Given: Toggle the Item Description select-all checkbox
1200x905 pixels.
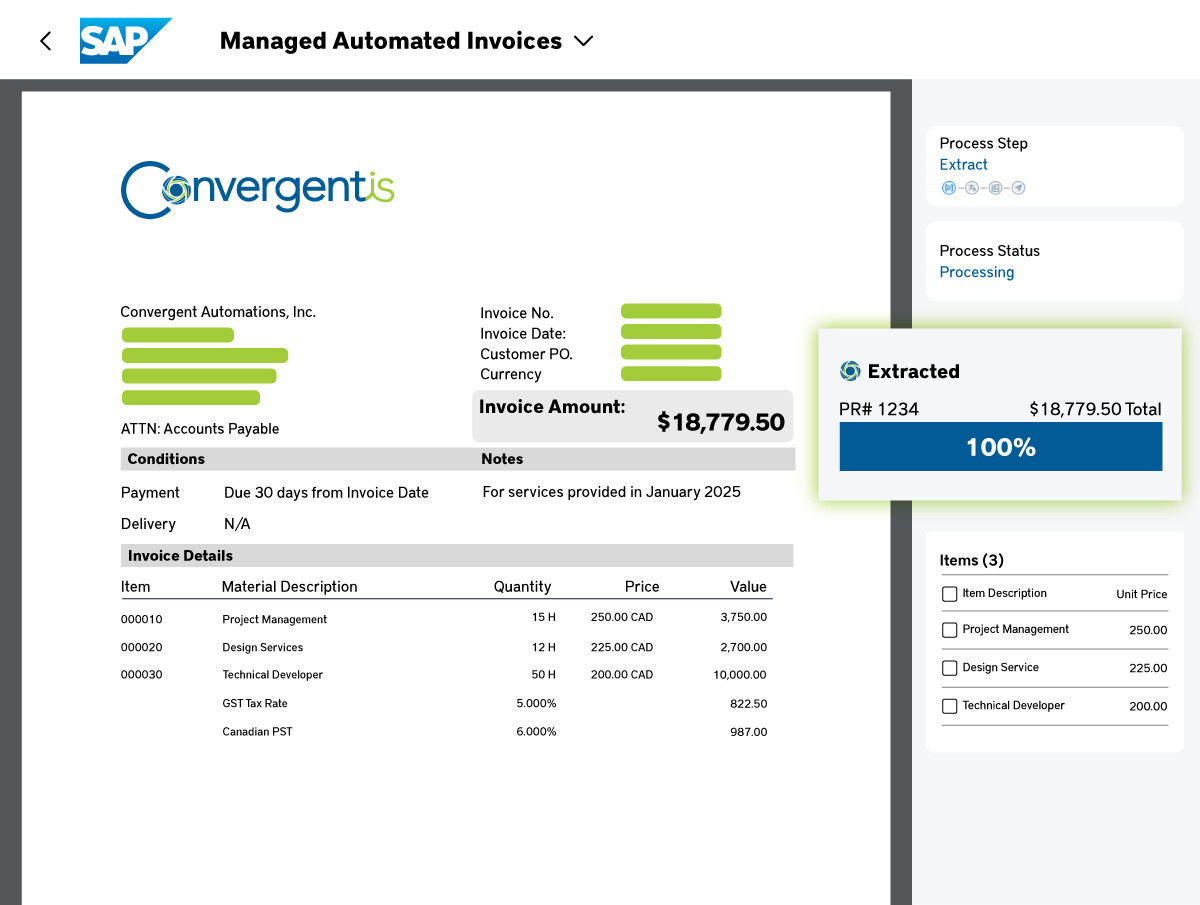Looking at the screenshot, I should point(949,594).
